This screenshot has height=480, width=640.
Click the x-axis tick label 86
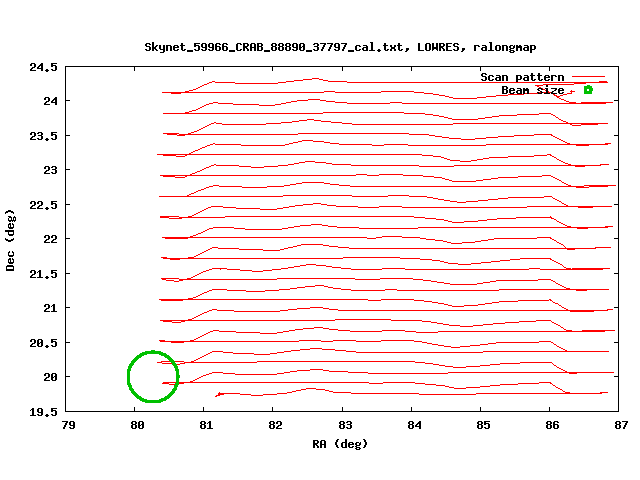coord(552,425)
